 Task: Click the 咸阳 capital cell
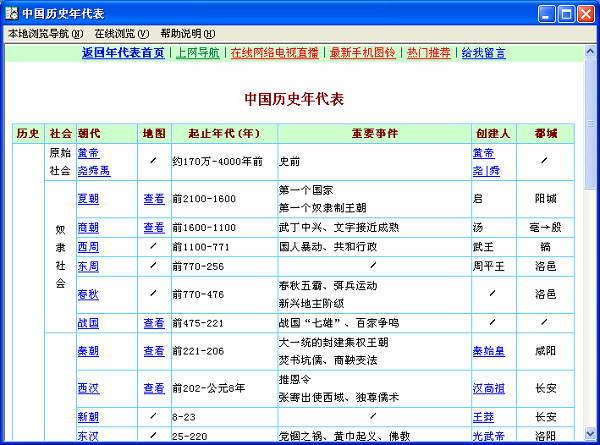(x=546, y=351)
